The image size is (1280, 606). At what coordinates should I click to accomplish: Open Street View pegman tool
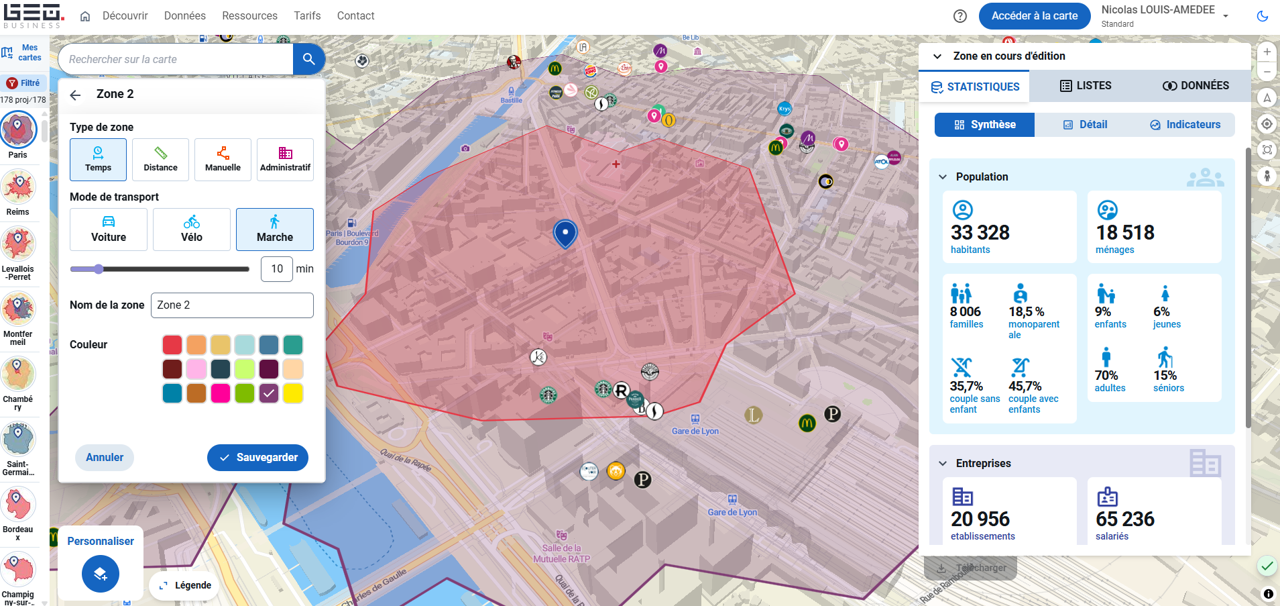[1267, 176]
